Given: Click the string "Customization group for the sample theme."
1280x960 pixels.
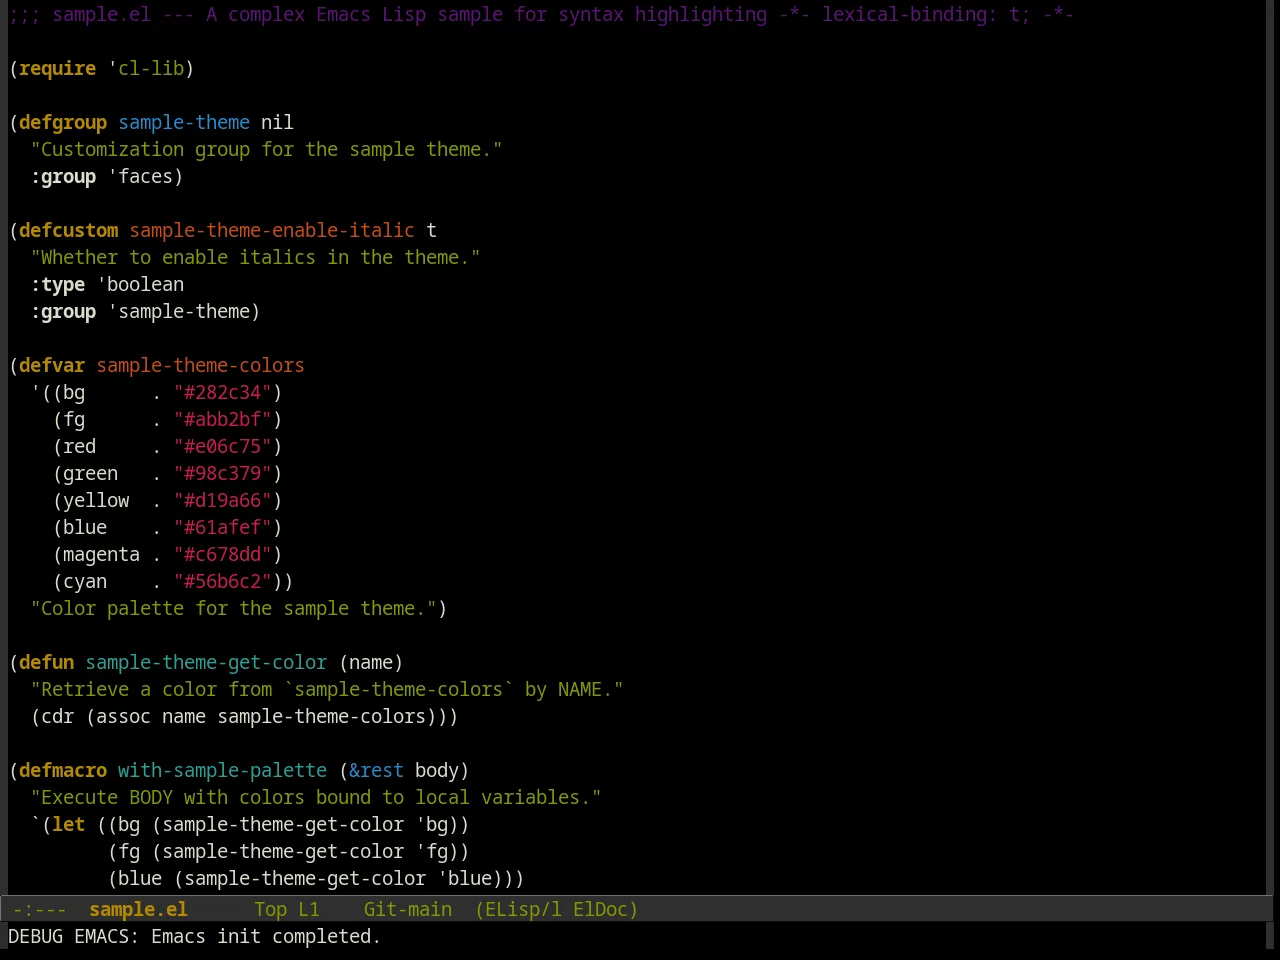Looking at the screenshot, I should pos(266,149).
